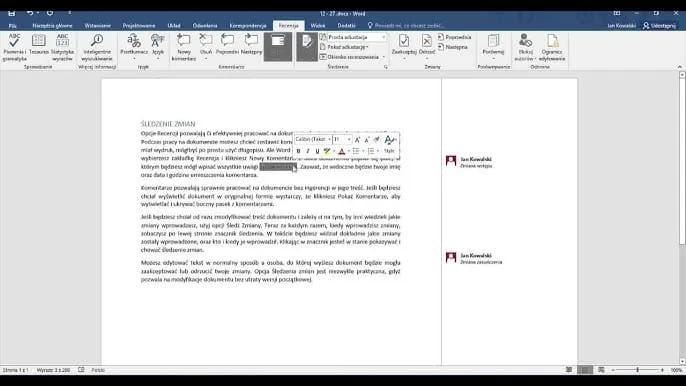Viewport: 686px width, 386px height.
Task: Open Blokuj autorów
Action: click(525, 47)
